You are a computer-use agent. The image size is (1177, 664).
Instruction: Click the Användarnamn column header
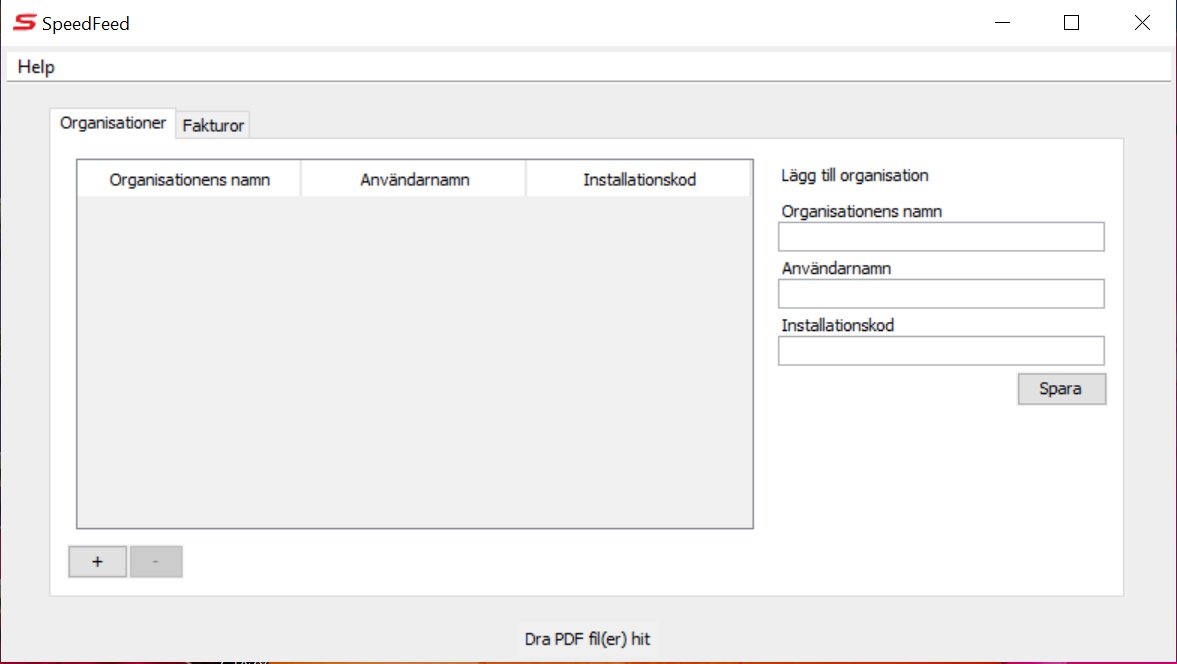point(414,180)
